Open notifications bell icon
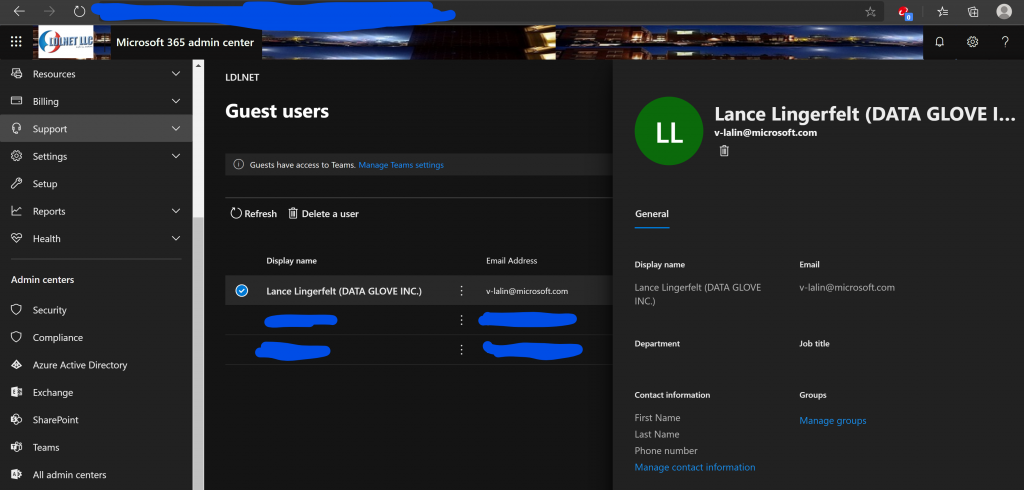 pos(940,42)
